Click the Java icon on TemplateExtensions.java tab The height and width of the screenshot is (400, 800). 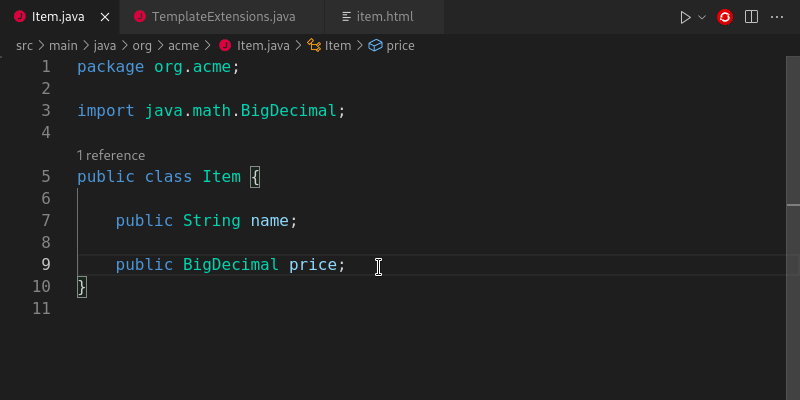139,17
